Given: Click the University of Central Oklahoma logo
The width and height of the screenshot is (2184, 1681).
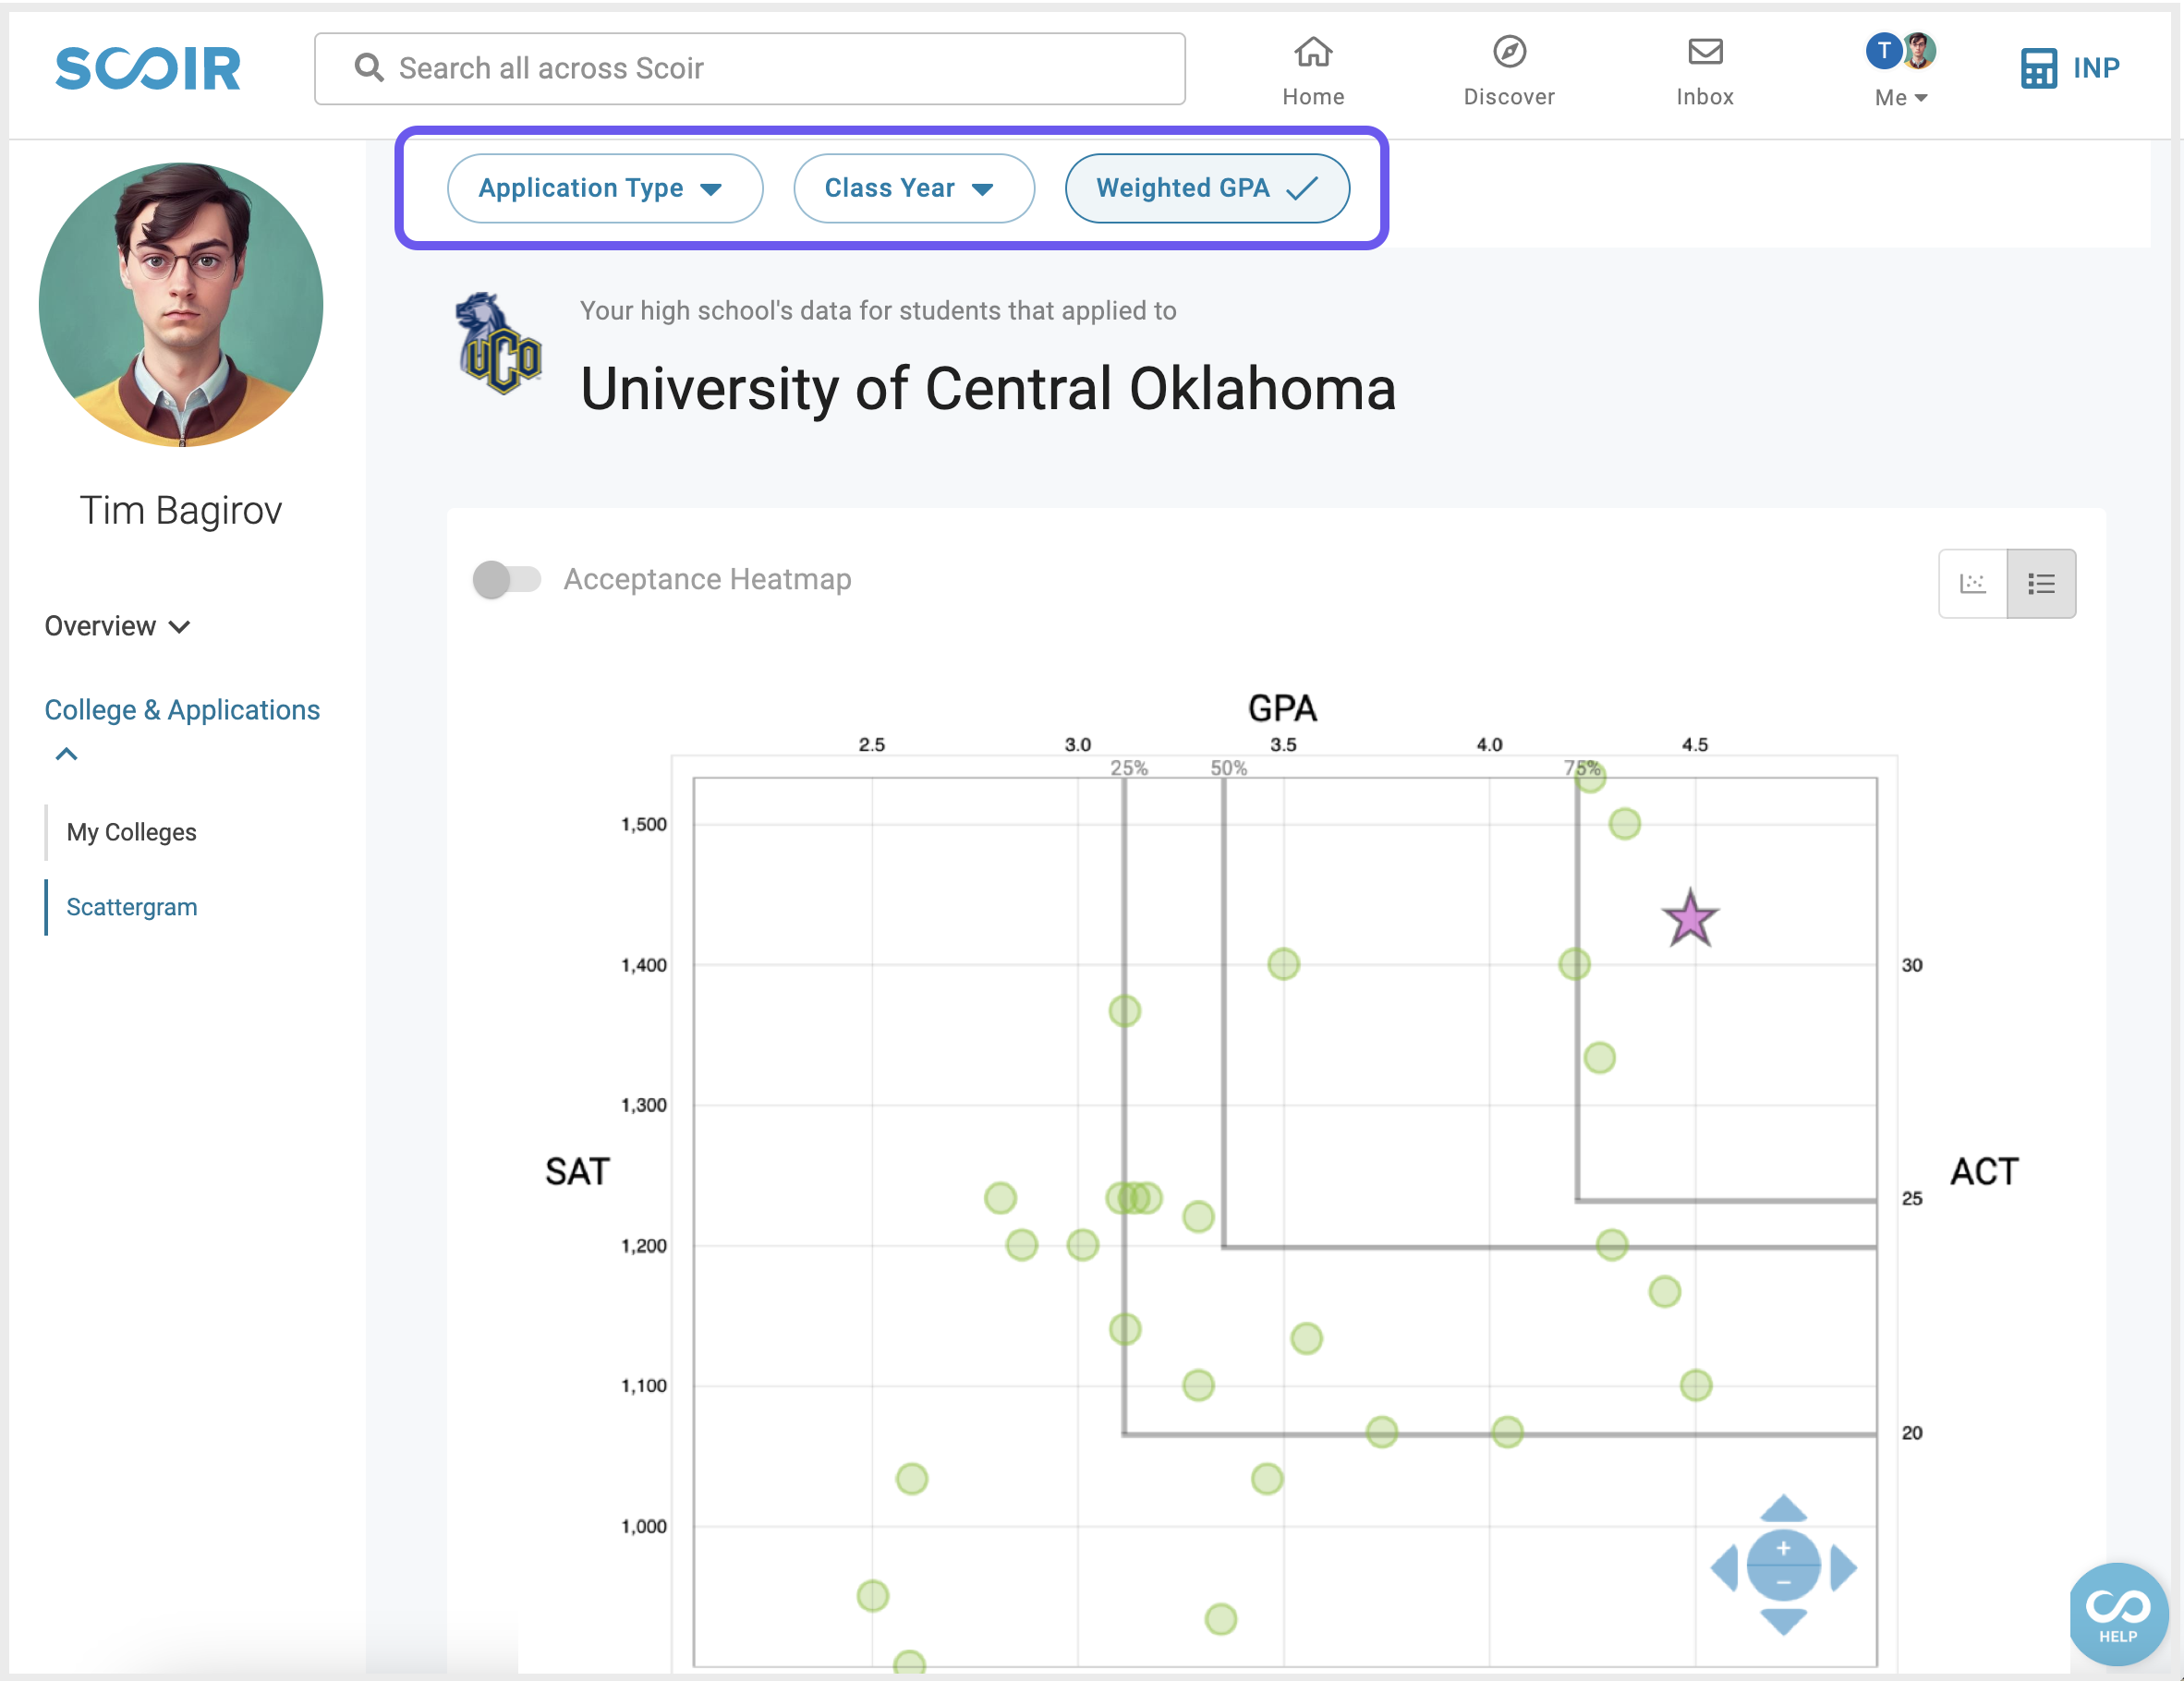Looking at the screenshot, I should [x=498, y=344].
